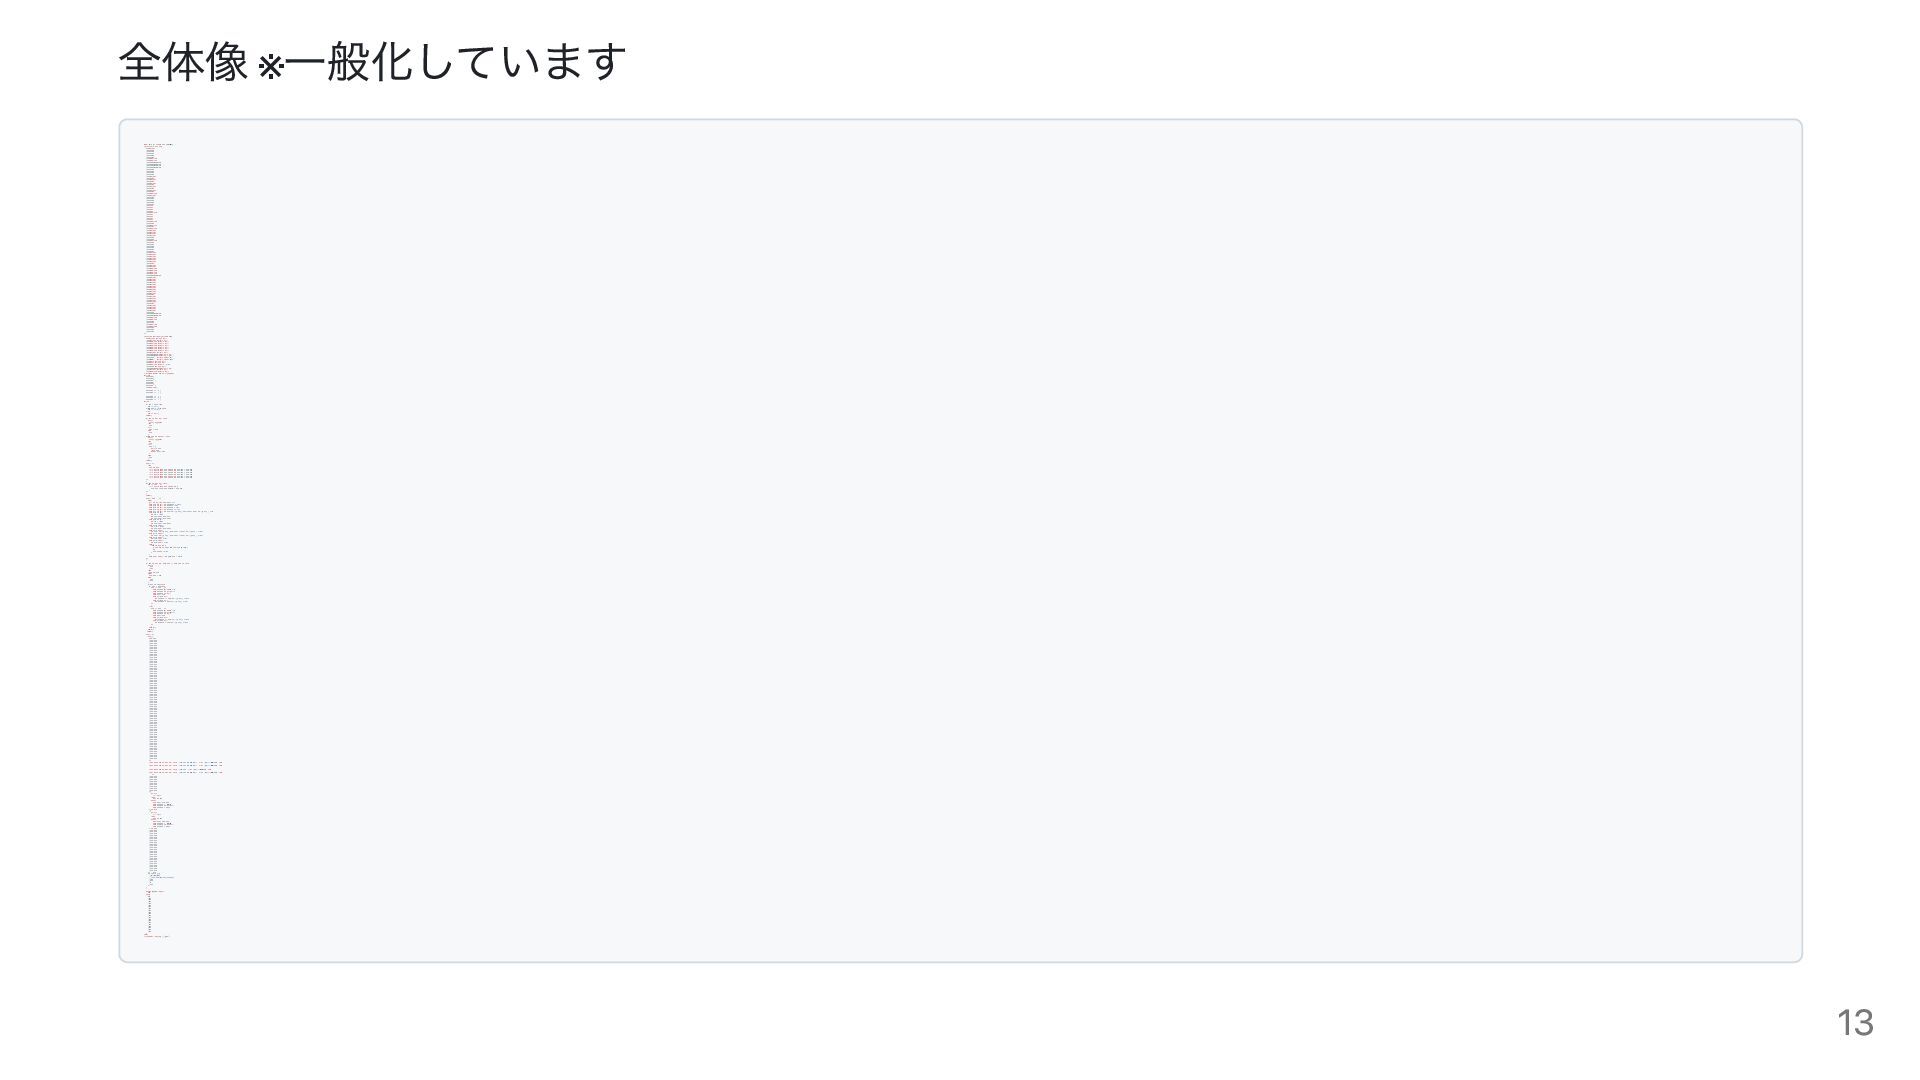1920x1080 pixels.
Task: Click the top-right corner of the code panel
Action: click(1796, 126)
